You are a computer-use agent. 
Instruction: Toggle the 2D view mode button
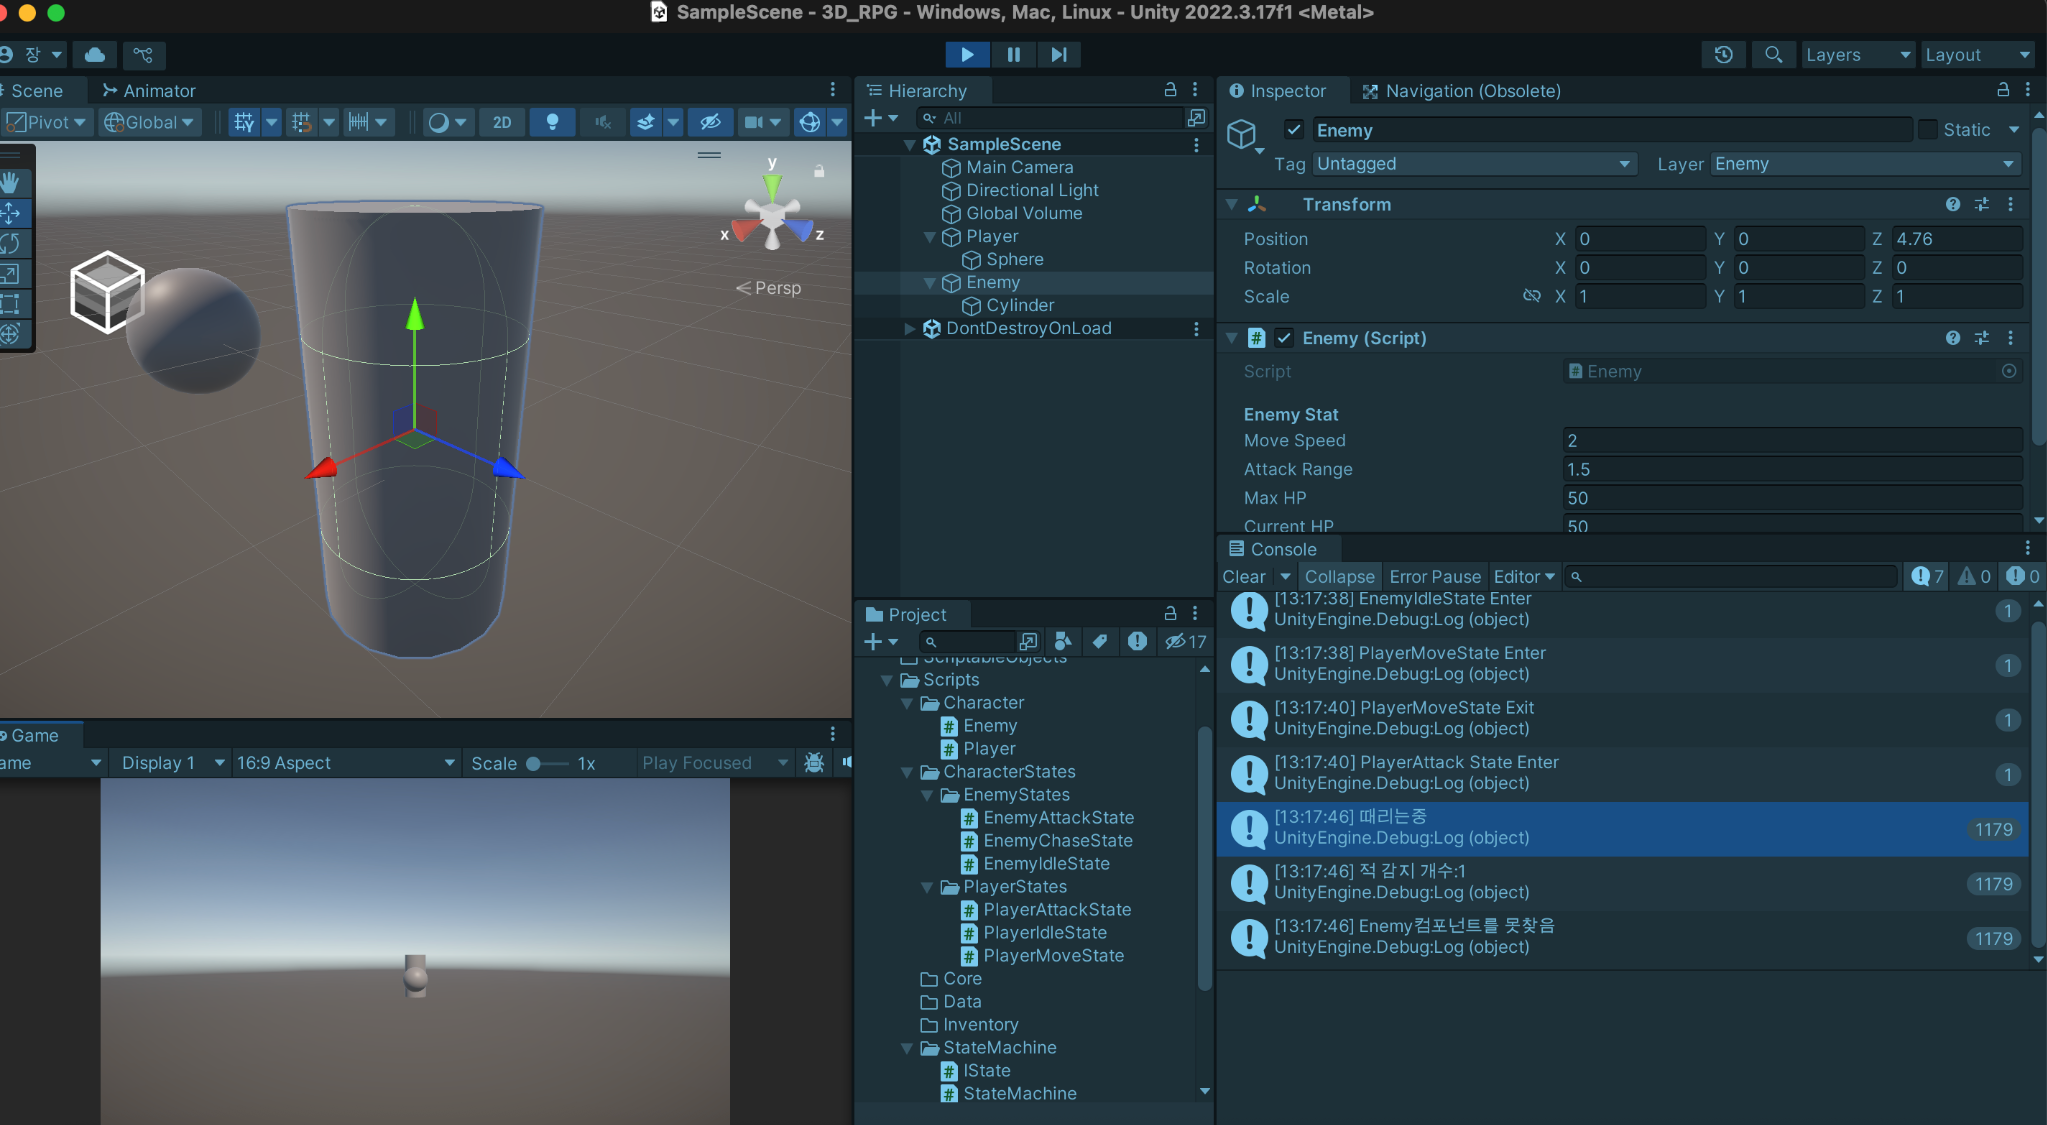tap(502, 122)
